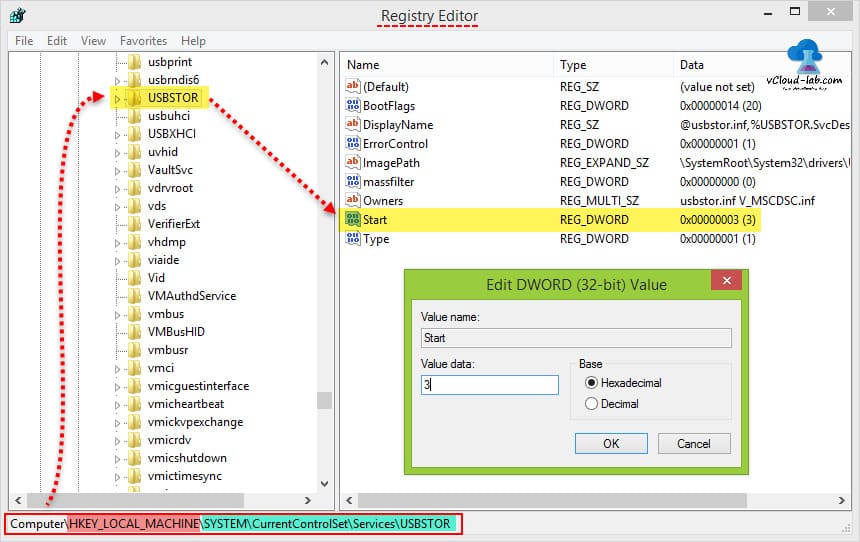Cancel the Edit DWORD dialog
Viewport: 860px width, 542px height.
click(x=694, y=443)
